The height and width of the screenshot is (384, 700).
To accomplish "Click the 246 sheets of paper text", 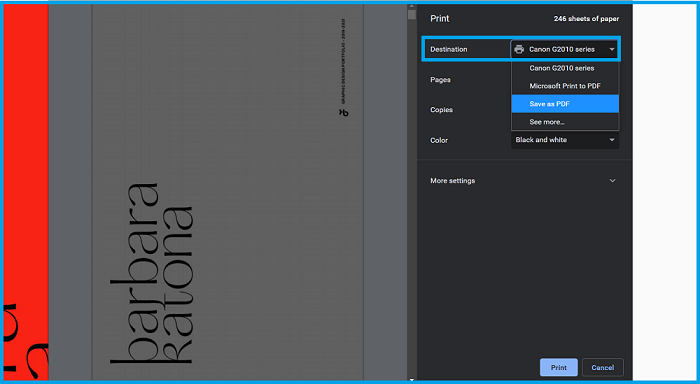I will [x=586, y=19].
